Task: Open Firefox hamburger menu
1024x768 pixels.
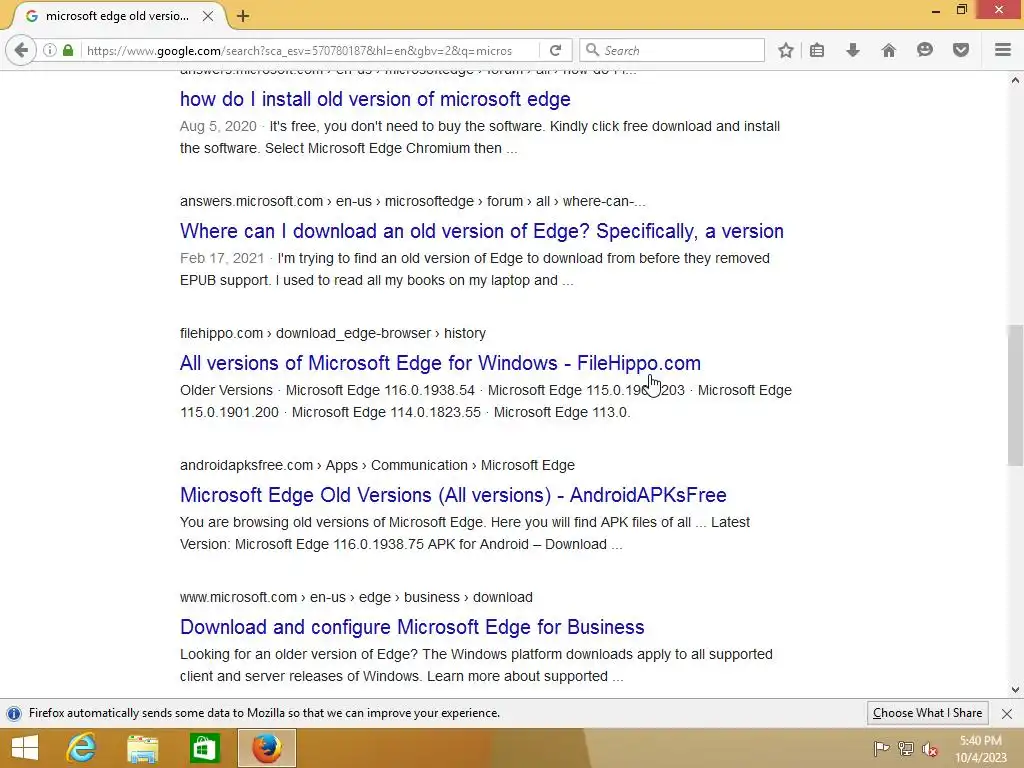Action: click(x=1002, y=50)
